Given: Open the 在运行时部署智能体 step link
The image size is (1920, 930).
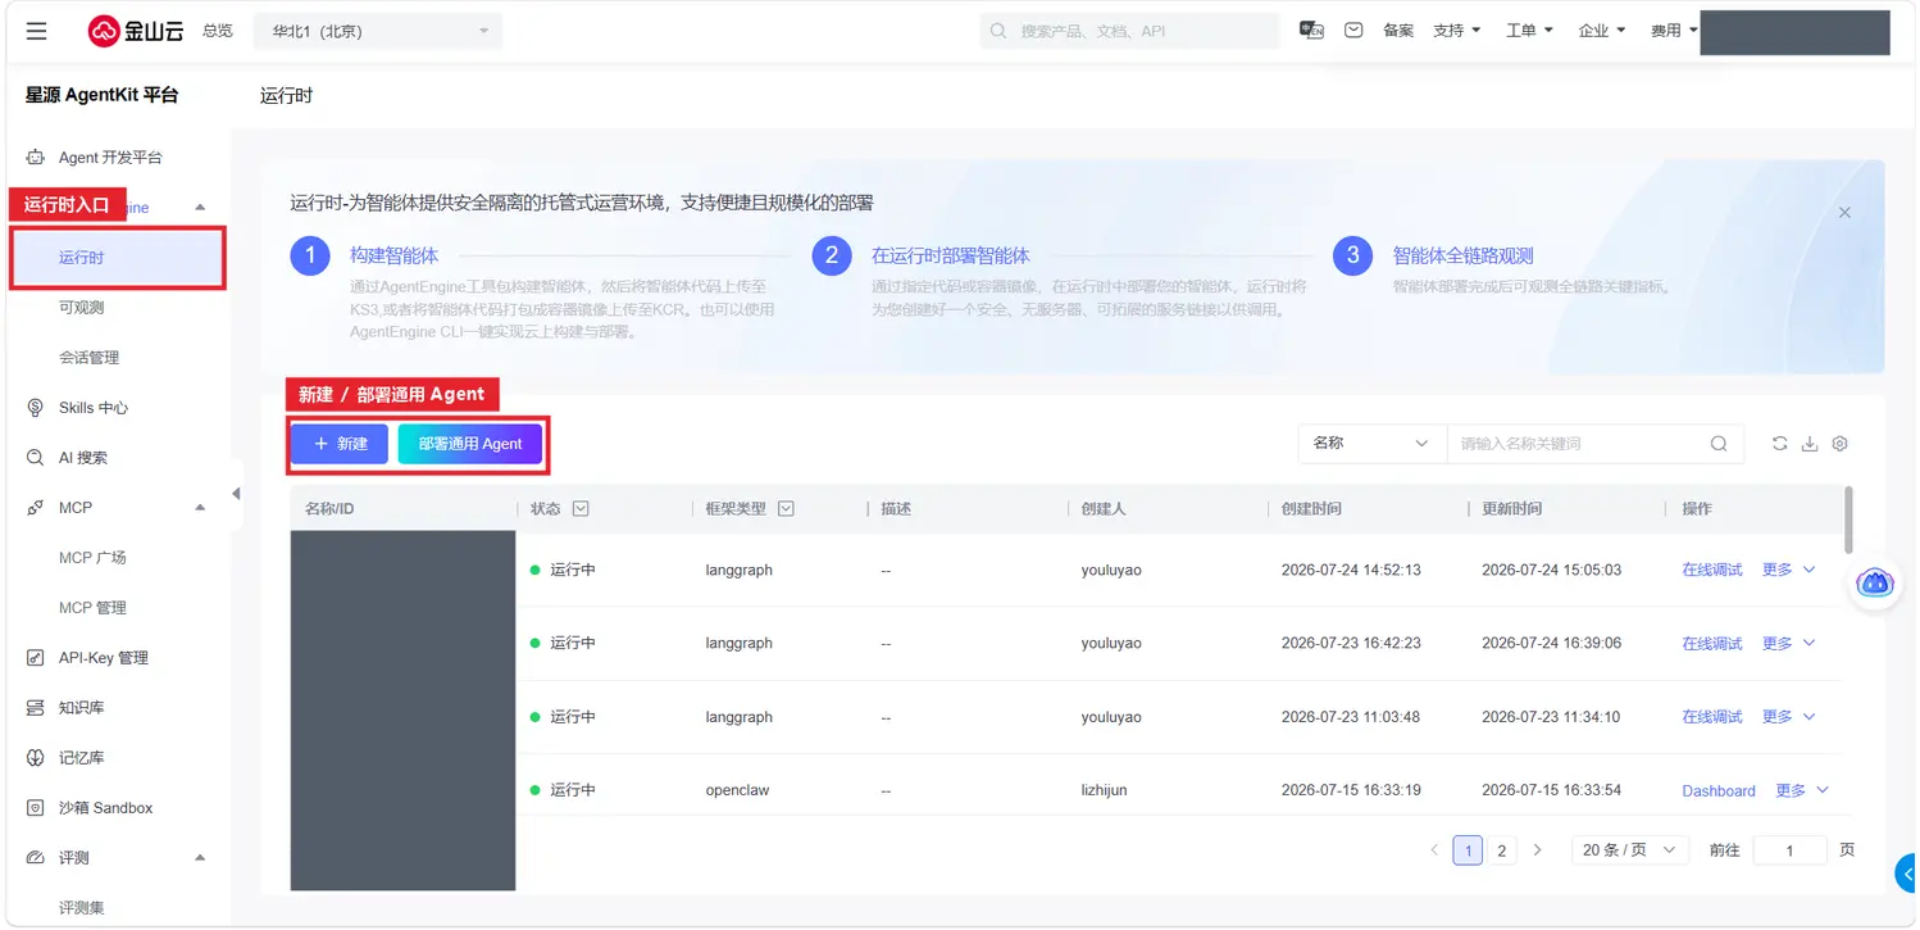Looking at the screenshot, I should pos(950,255).
